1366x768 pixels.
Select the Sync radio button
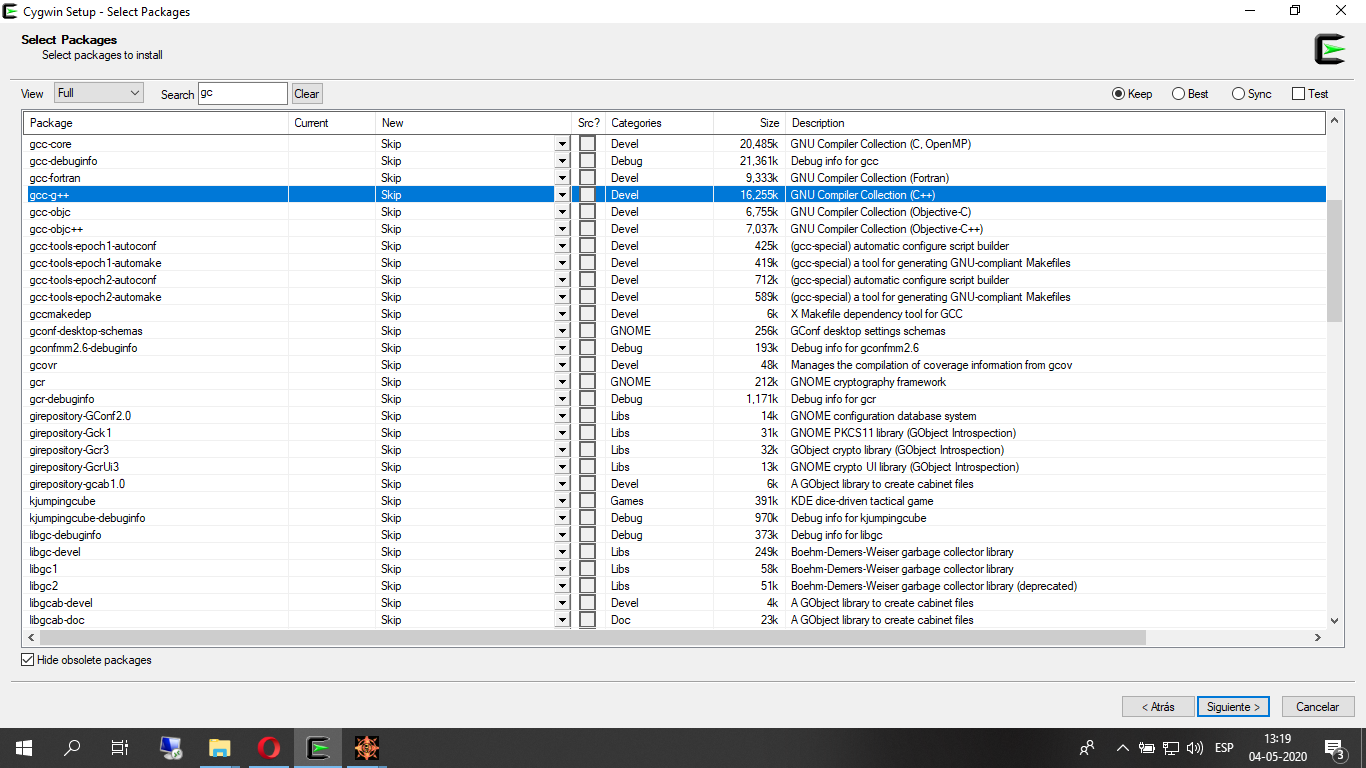1238,94
